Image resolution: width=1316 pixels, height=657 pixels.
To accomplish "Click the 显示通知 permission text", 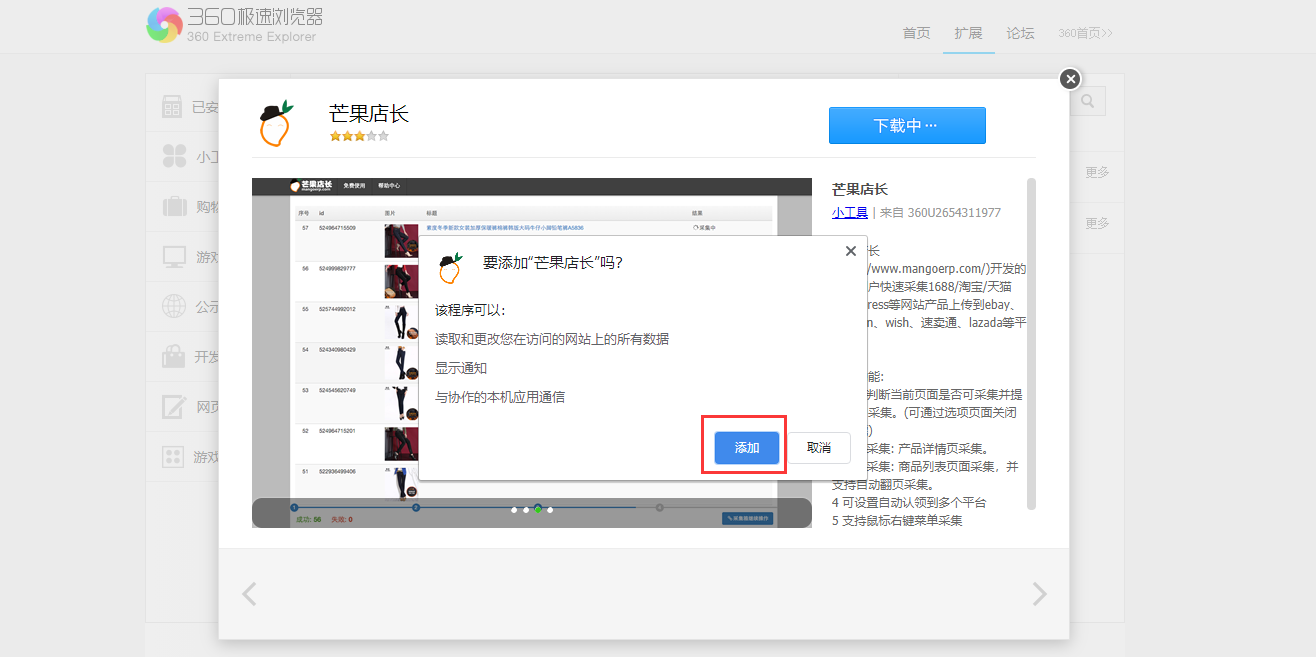I will point(461,368).
